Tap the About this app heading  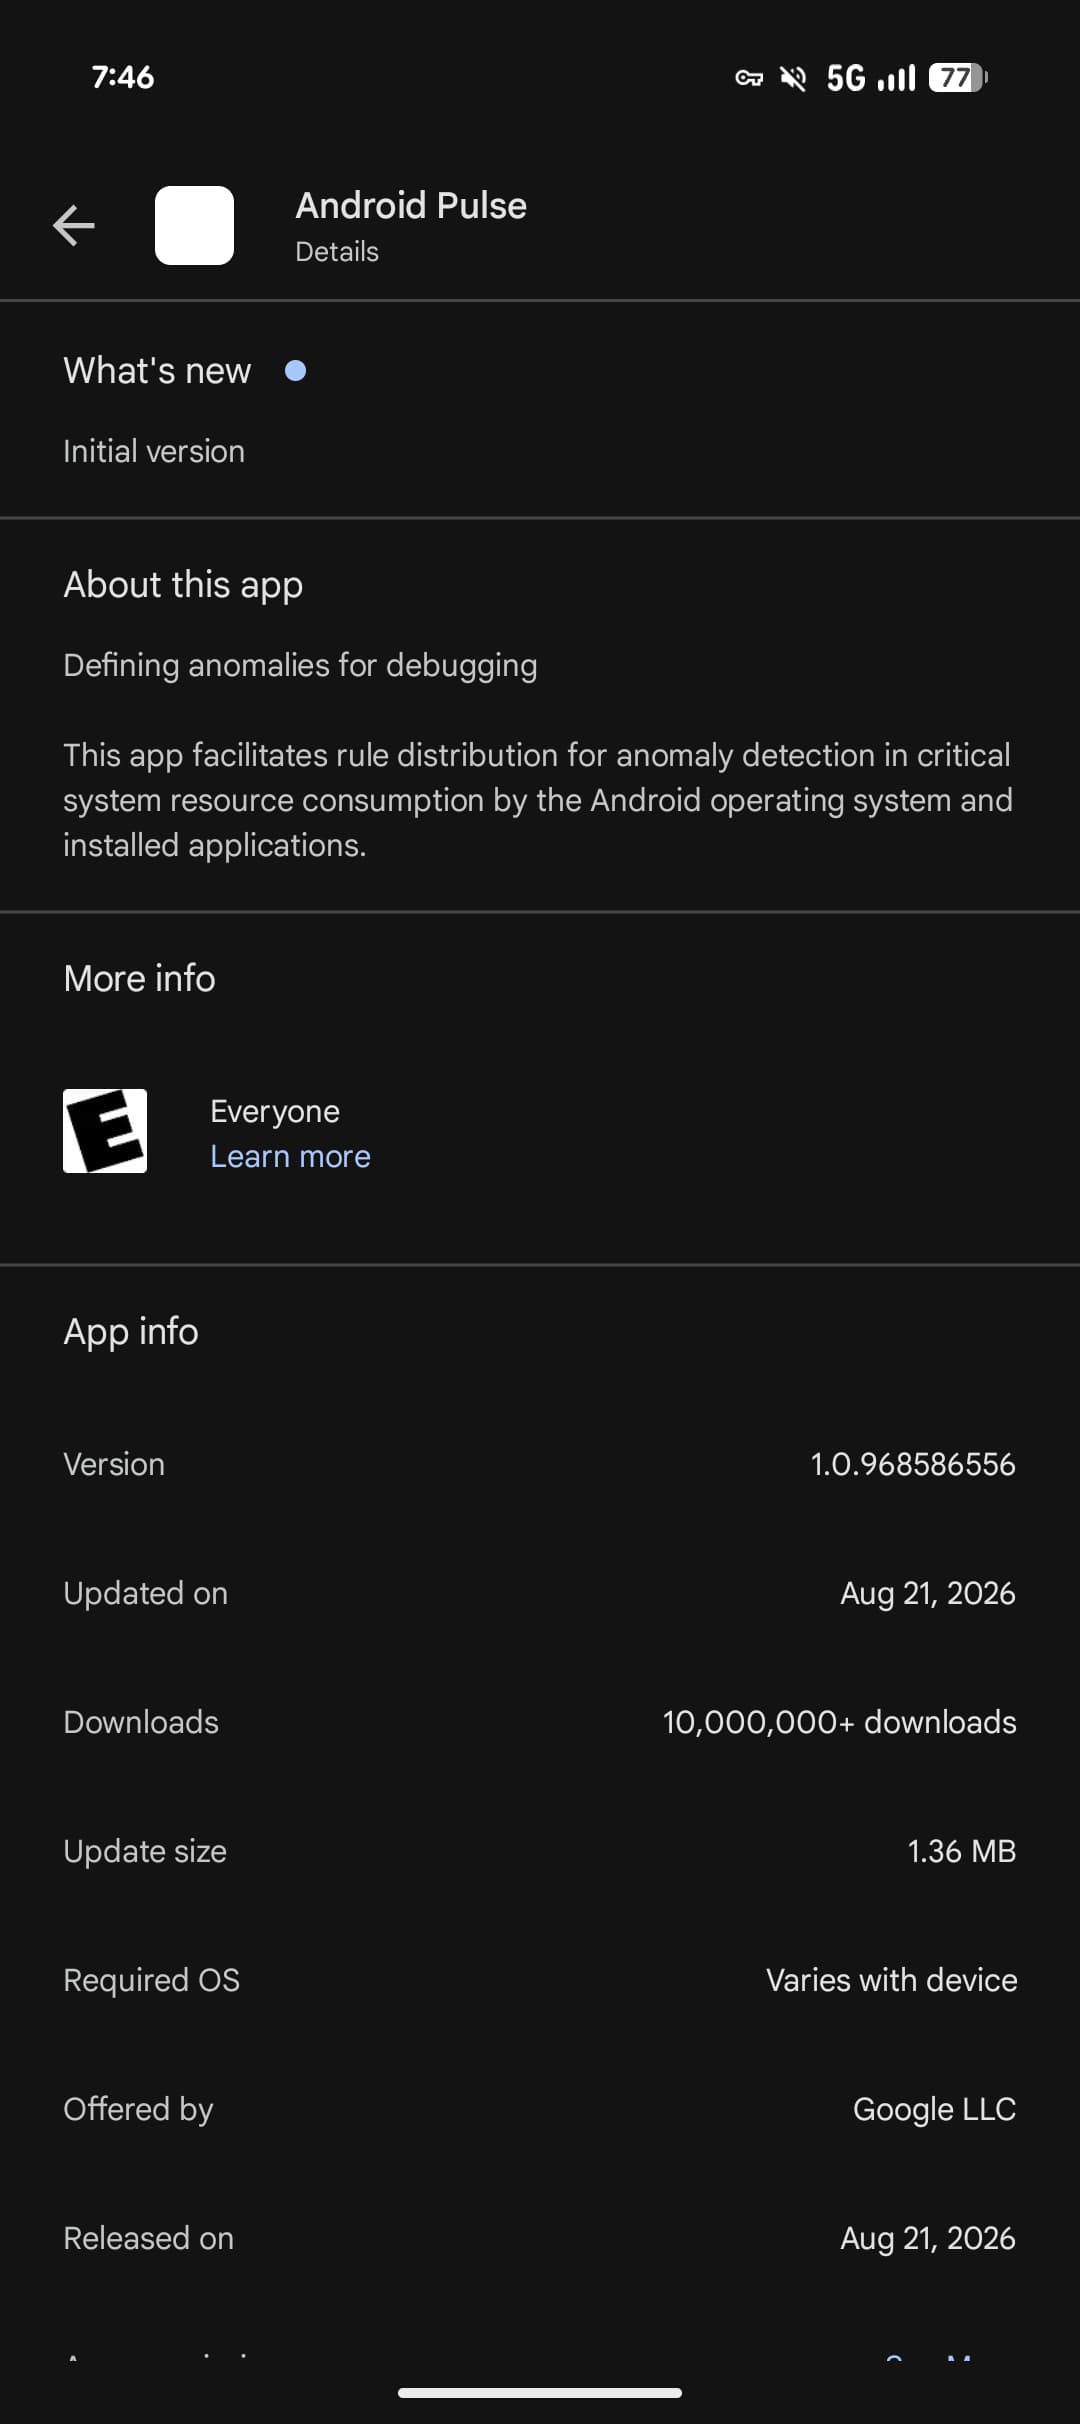tap(183, 585)
